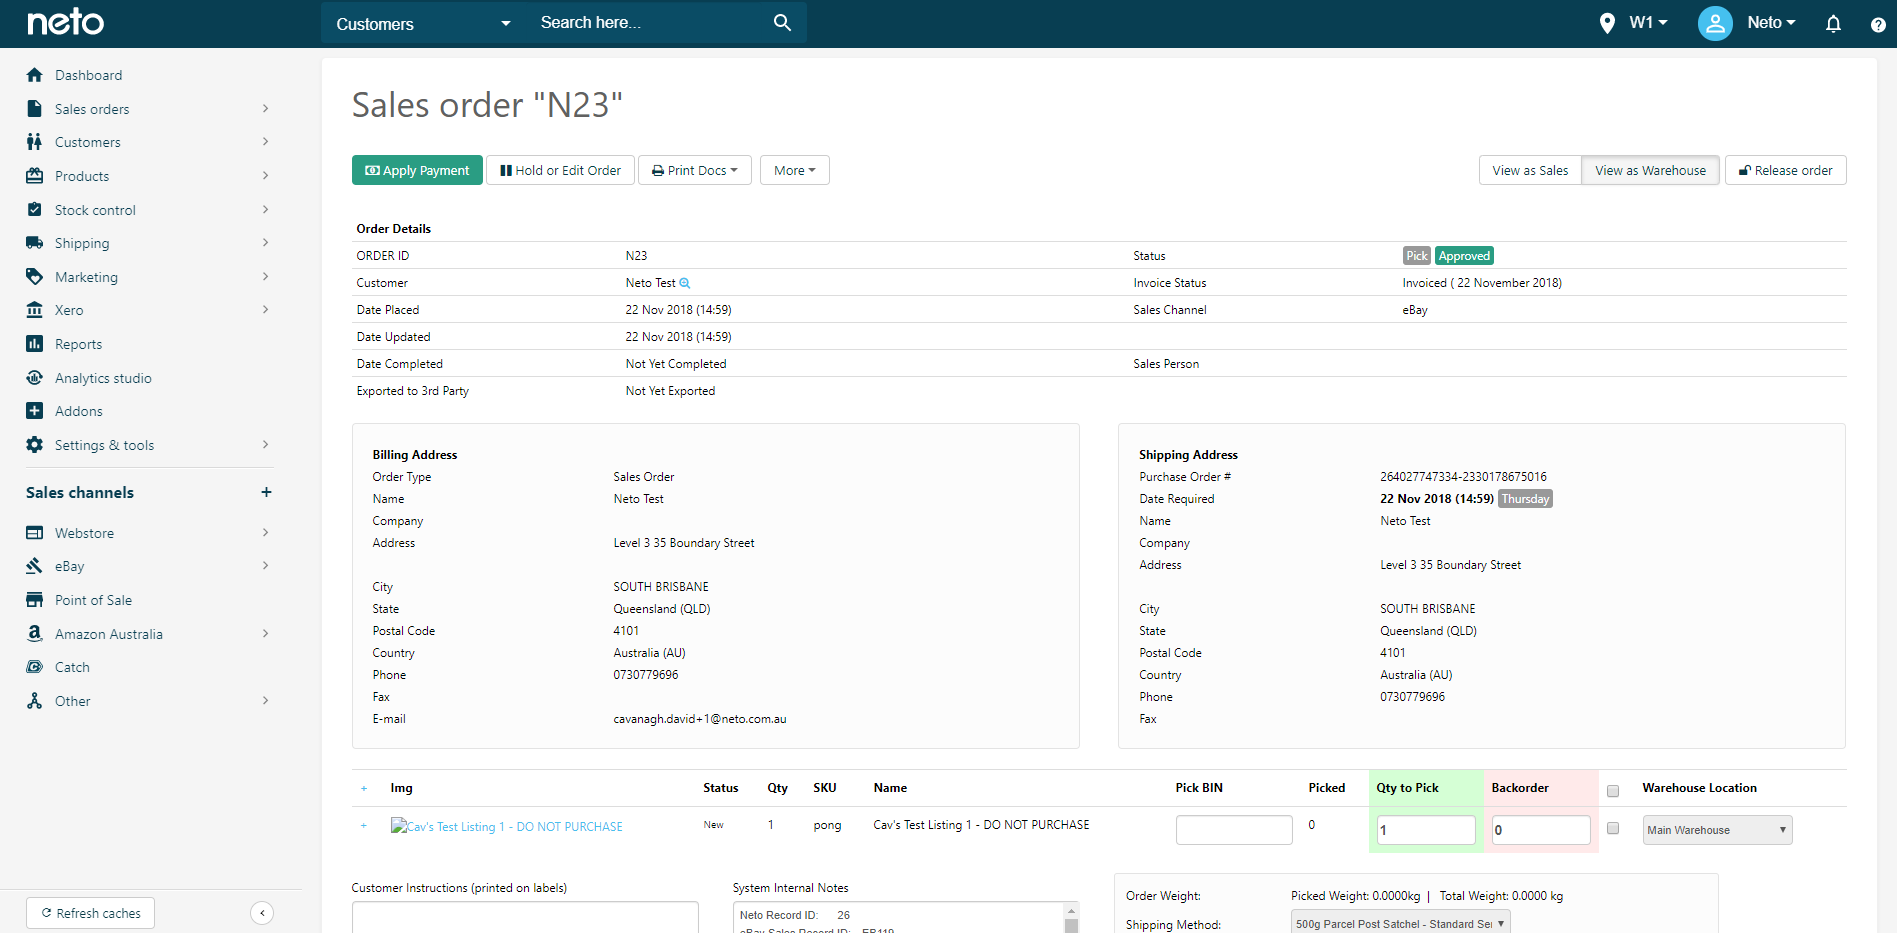Click the Stock control clipboard icon
Image resolution: width=1897 pixels, height=933 pixels.
(35, 210)
